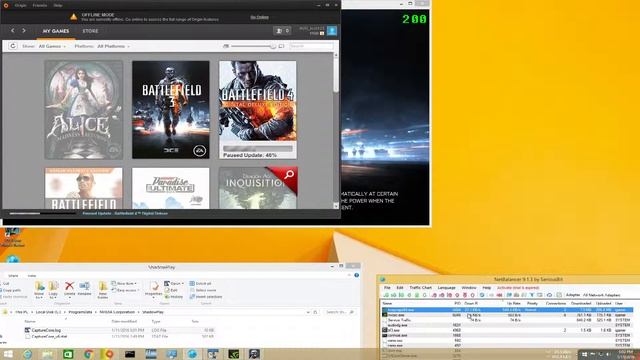The image size is (640, 360).
Task: Open Chrome from the taskbar
Action: 88,354
